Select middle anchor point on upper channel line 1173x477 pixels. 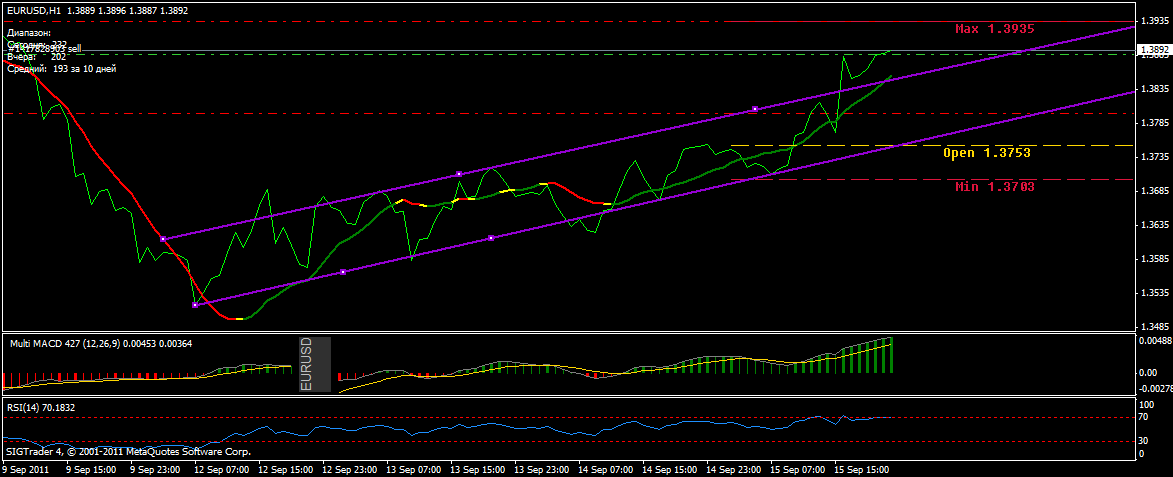[459, 174]
